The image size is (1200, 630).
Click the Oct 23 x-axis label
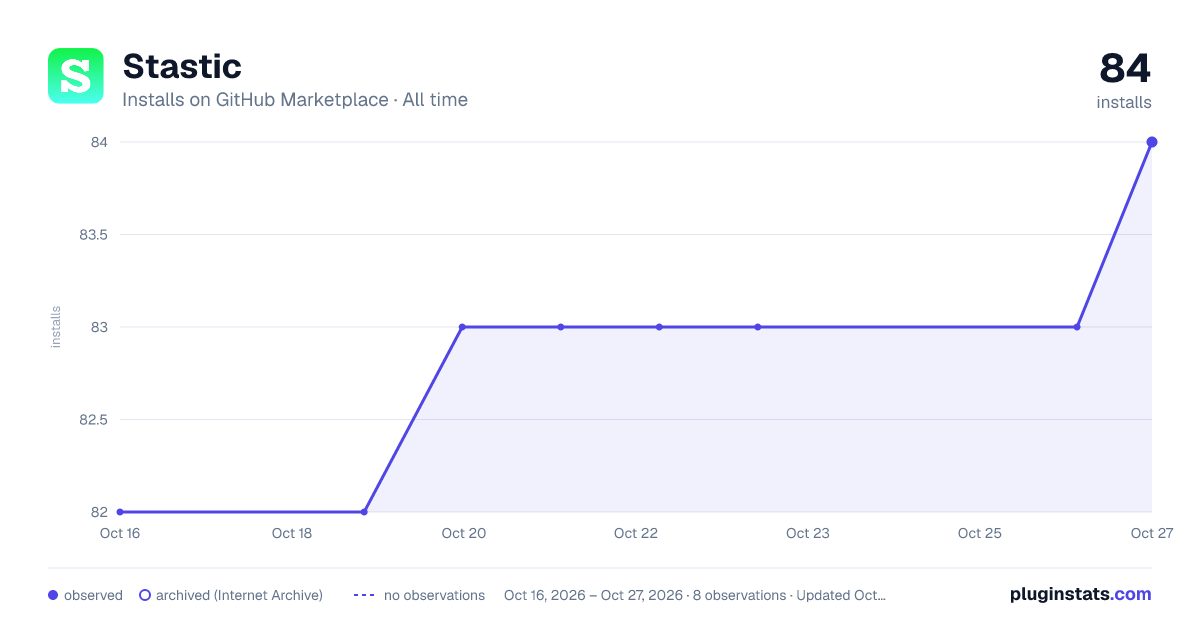tap(808, 533)
